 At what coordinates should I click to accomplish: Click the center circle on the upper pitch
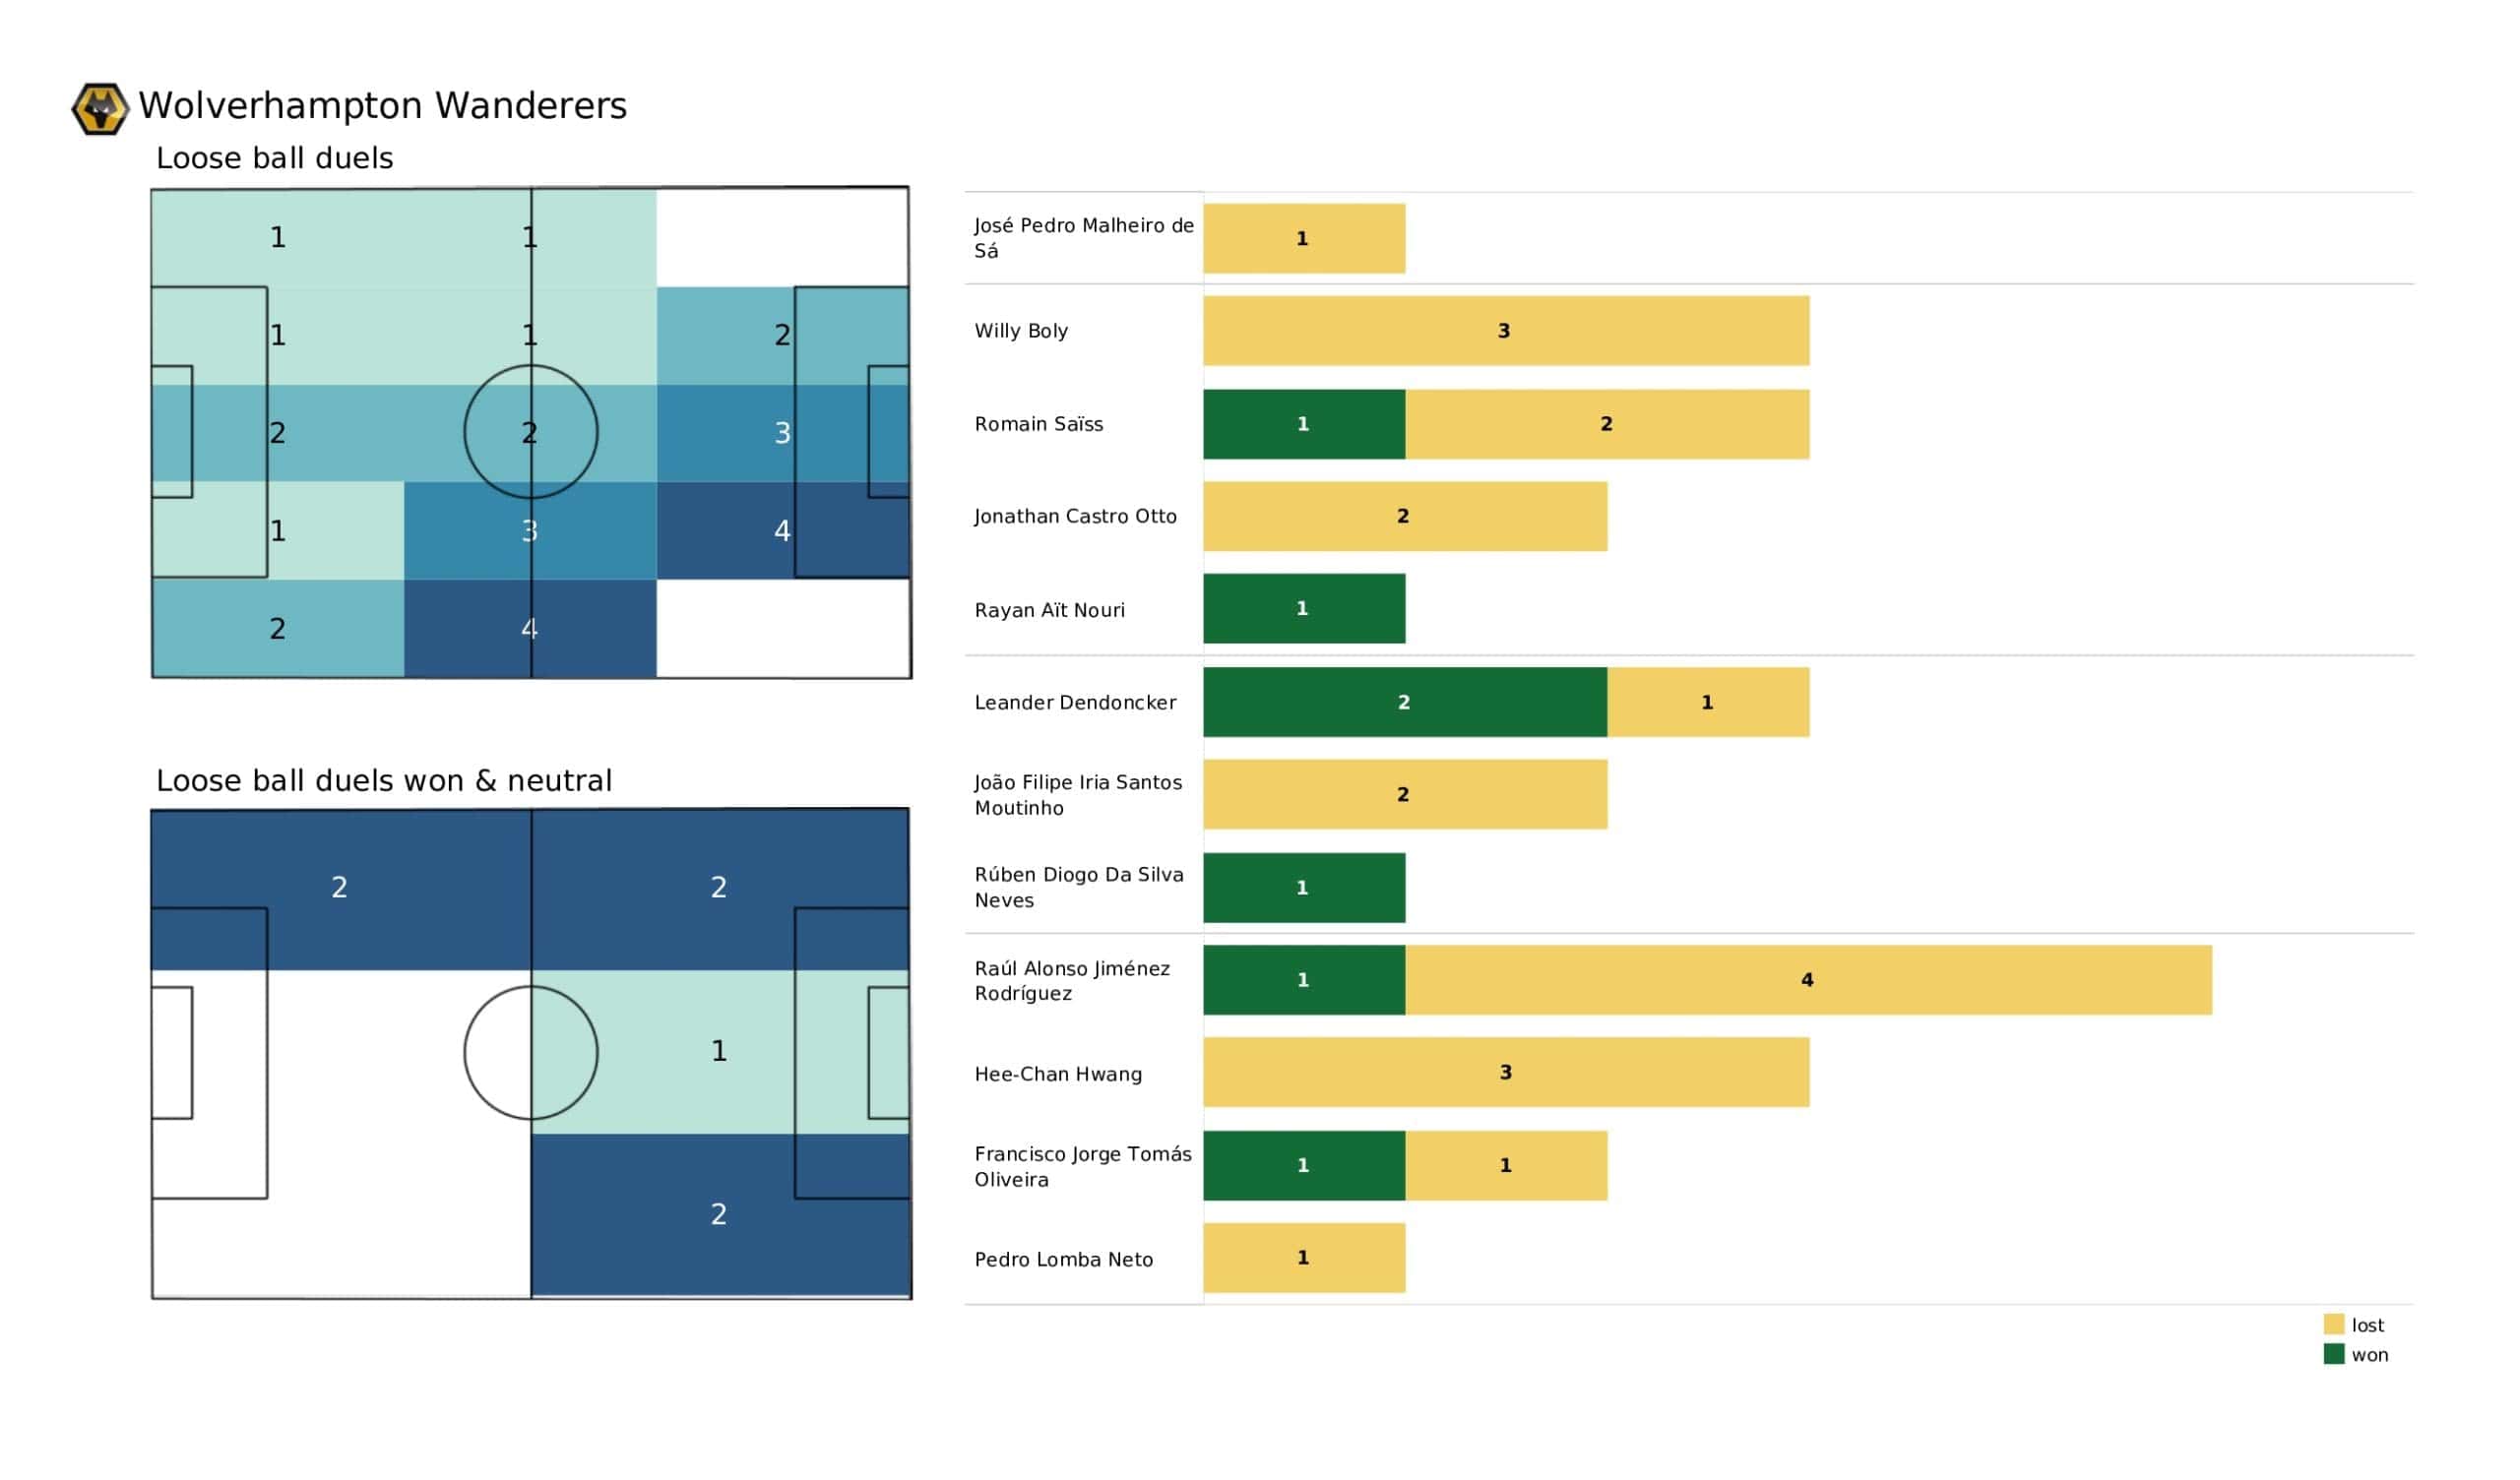point(530,432)
